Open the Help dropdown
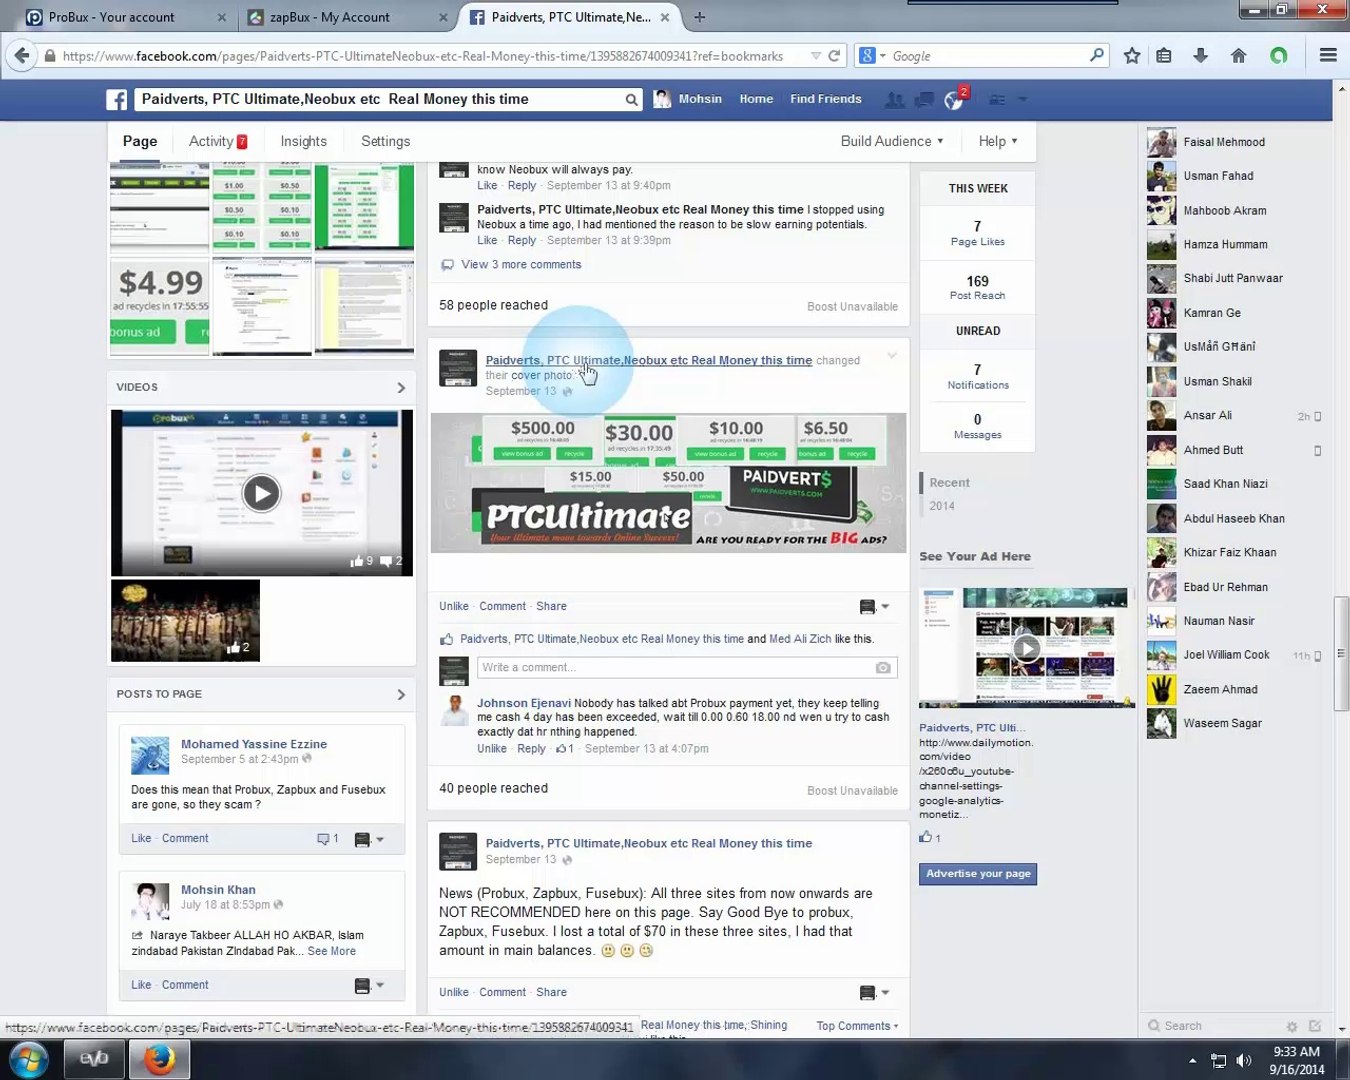The height and width of the screenshot is (1080, 1350). pyautogui.click(x=998, y=141)
